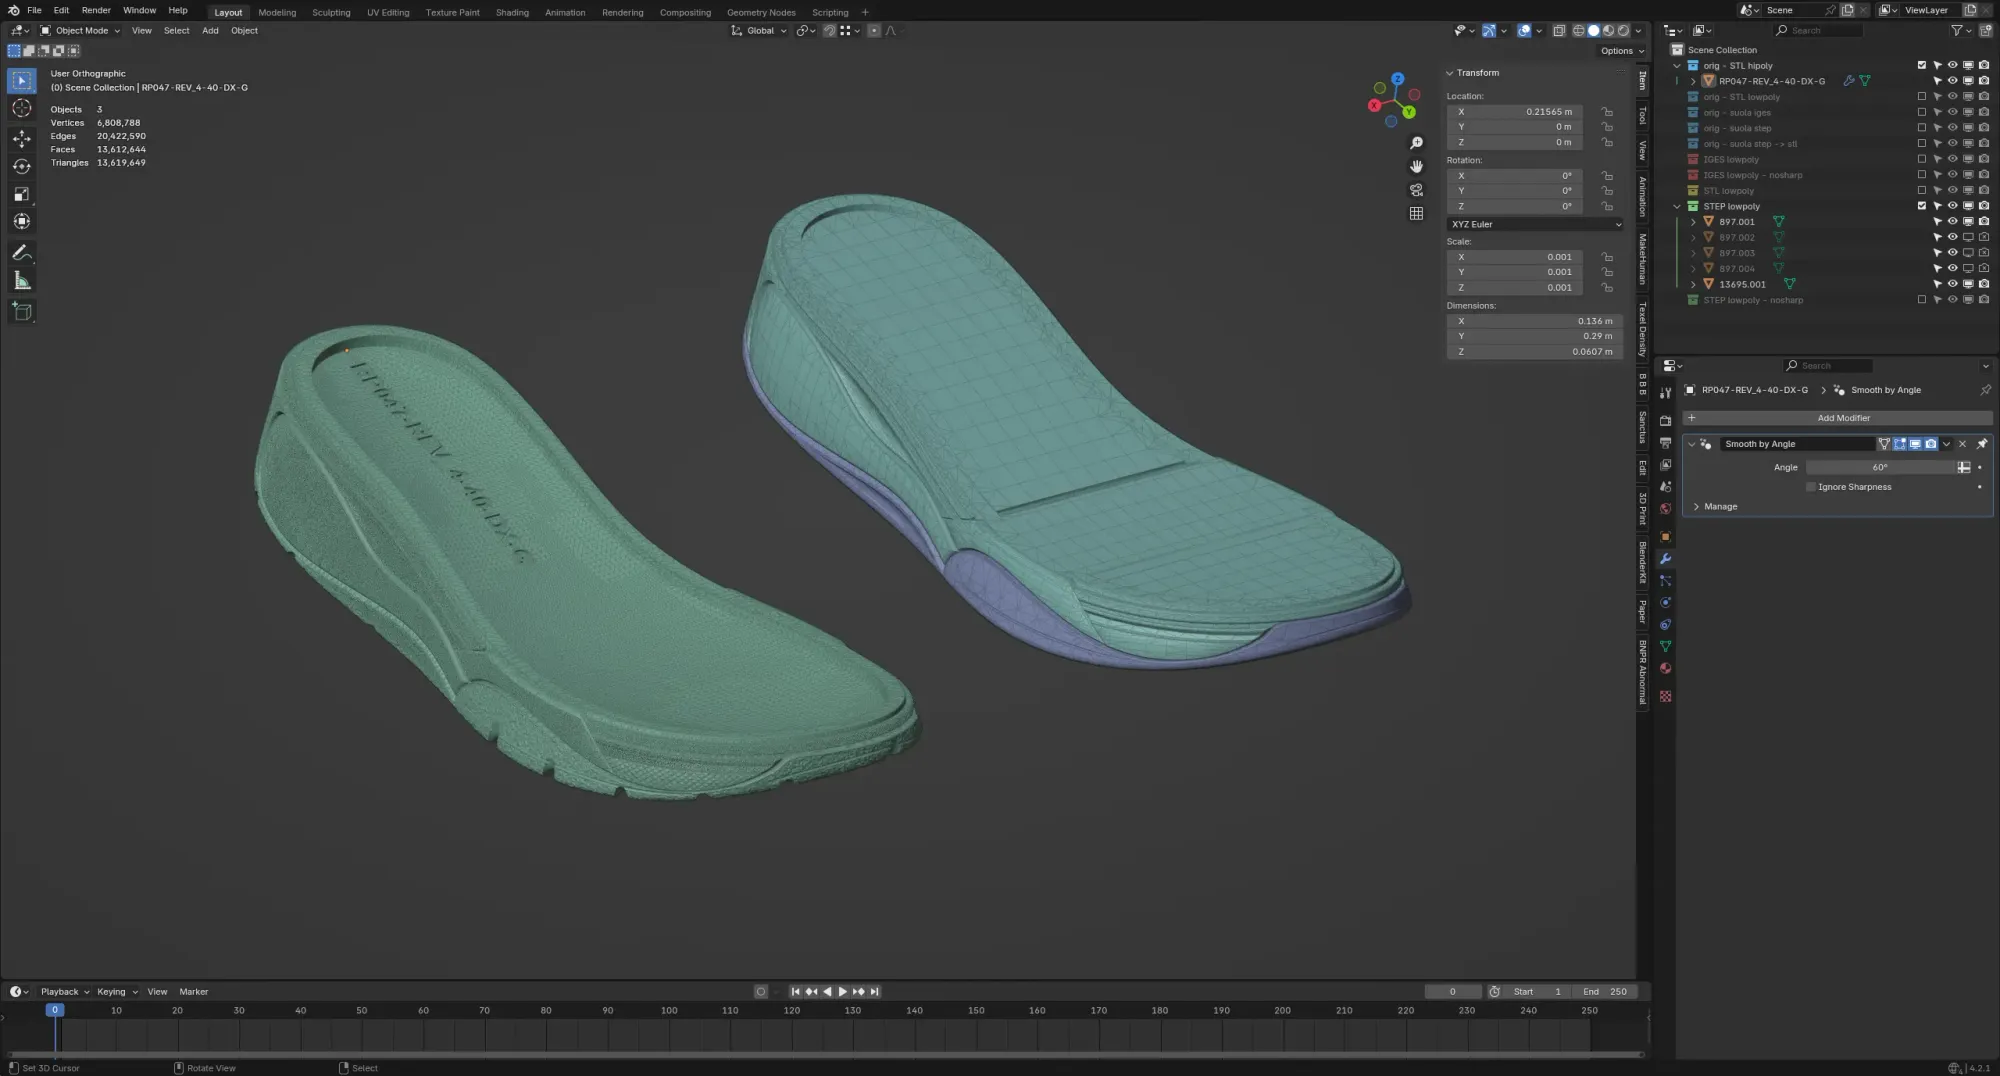
Task: Enable the IGES lowpoly collection checkbox
Action: [x=1921, y=159]
